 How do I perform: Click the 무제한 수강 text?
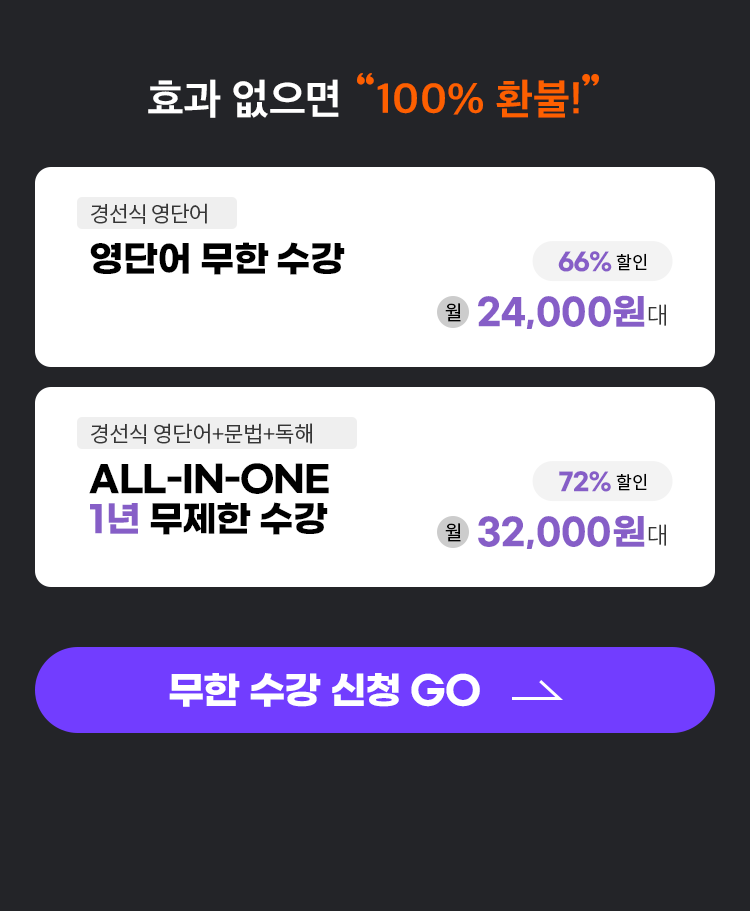click(x=238, y=518)
